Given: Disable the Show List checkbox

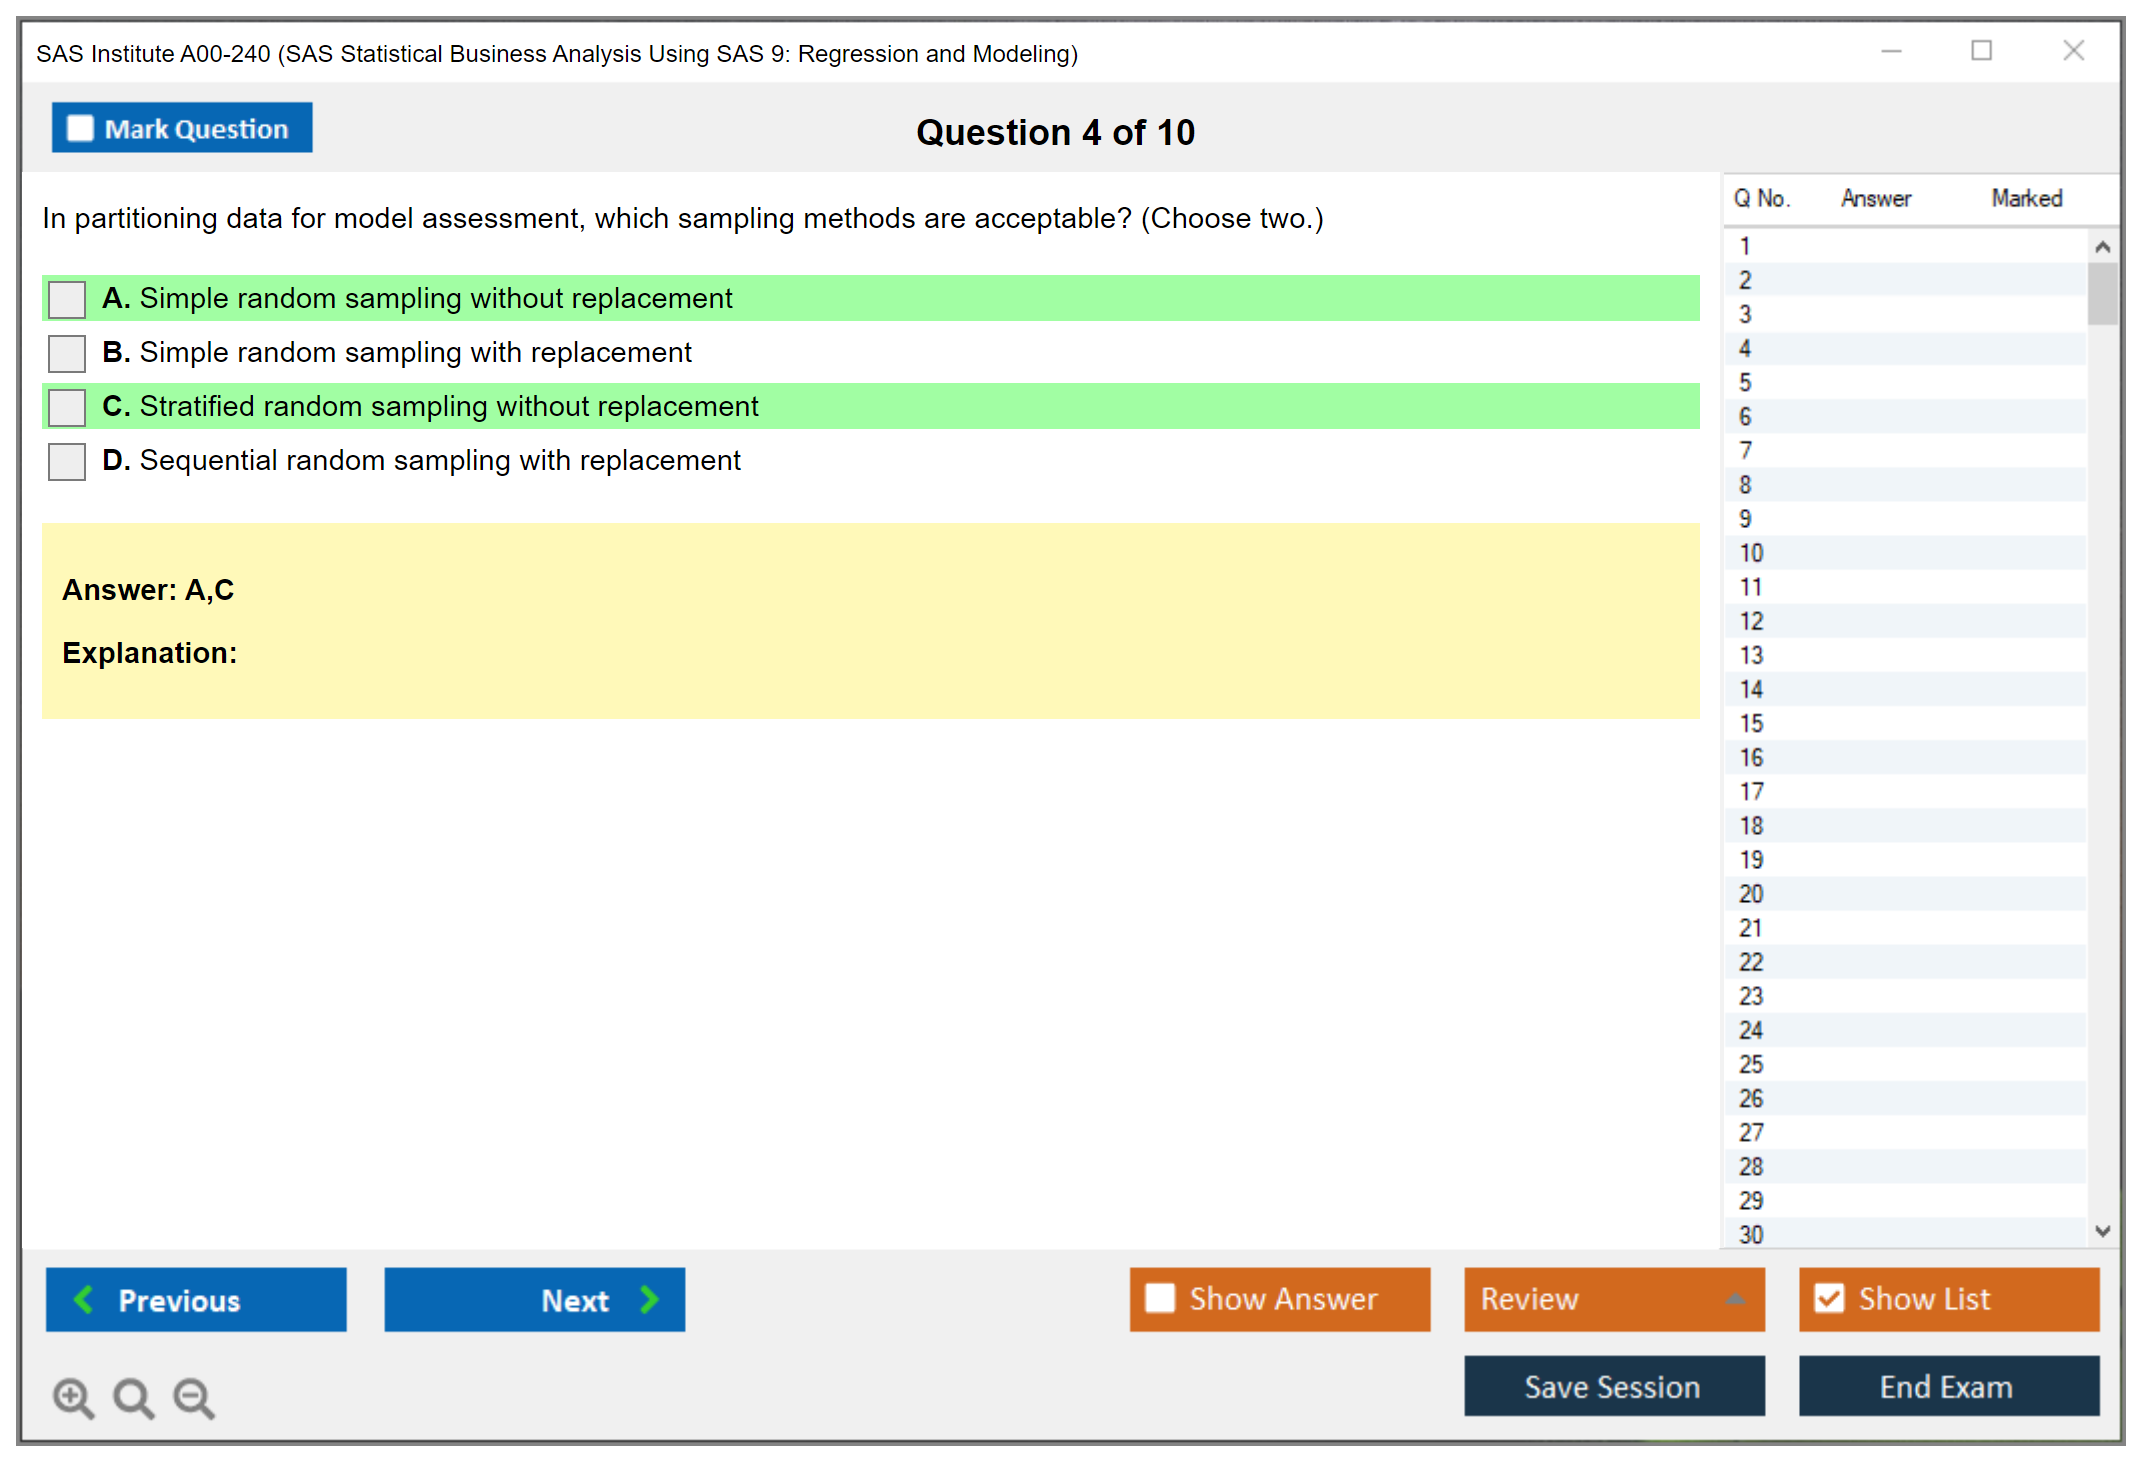Looking at the screenshot, I should coord(1829,1298).
